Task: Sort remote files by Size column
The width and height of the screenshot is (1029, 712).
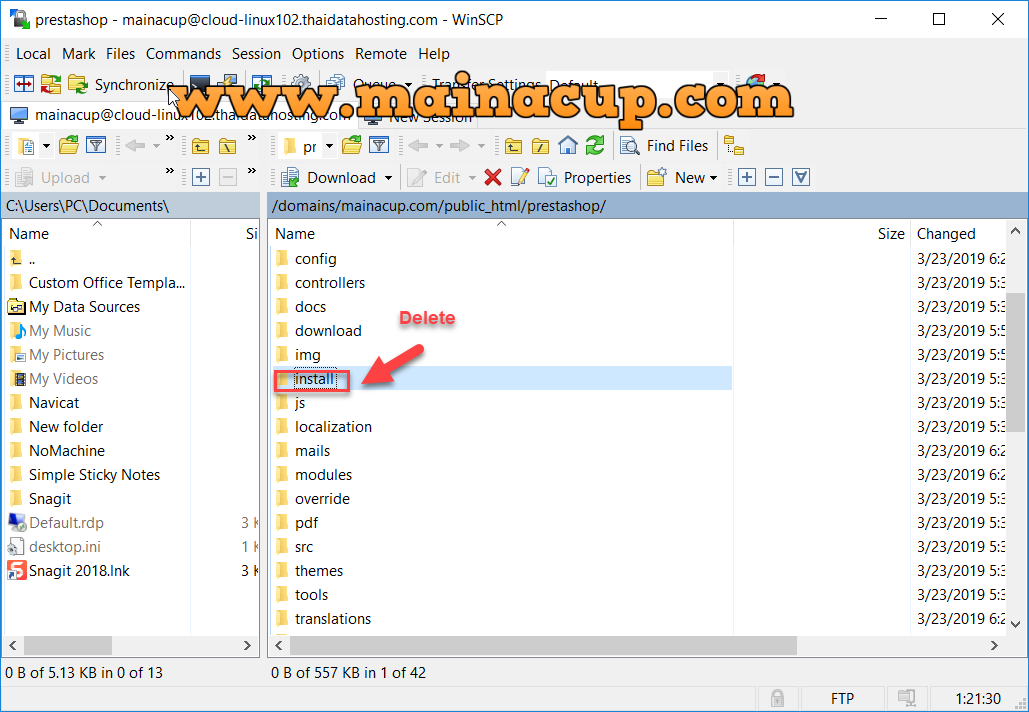Action: coord(822,234)
